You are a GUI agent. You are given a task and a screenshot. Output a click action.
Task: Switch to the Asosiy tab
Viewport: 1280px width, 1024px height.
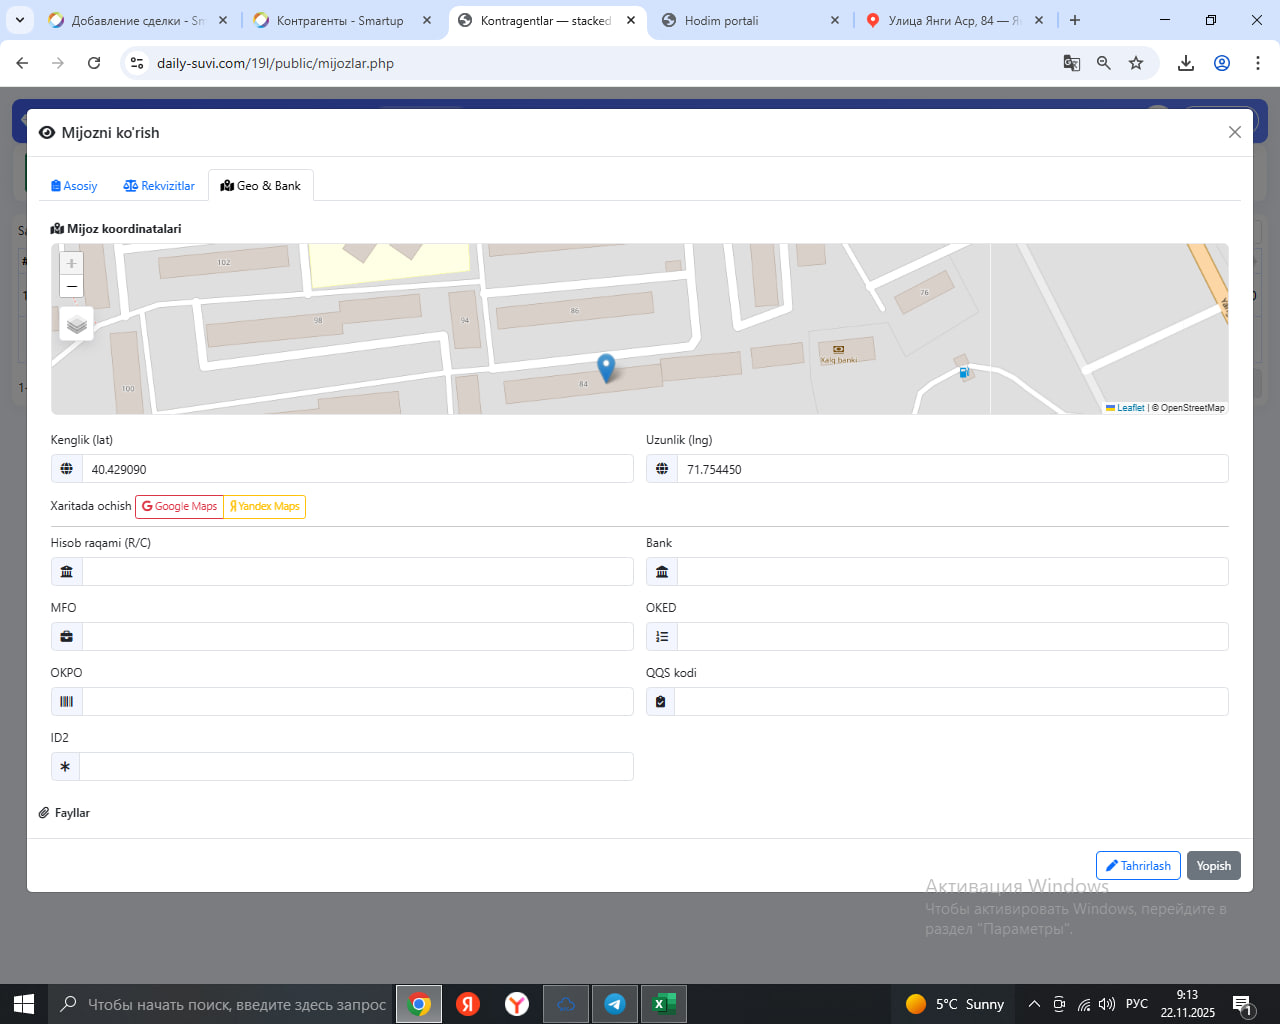[74, 186]
